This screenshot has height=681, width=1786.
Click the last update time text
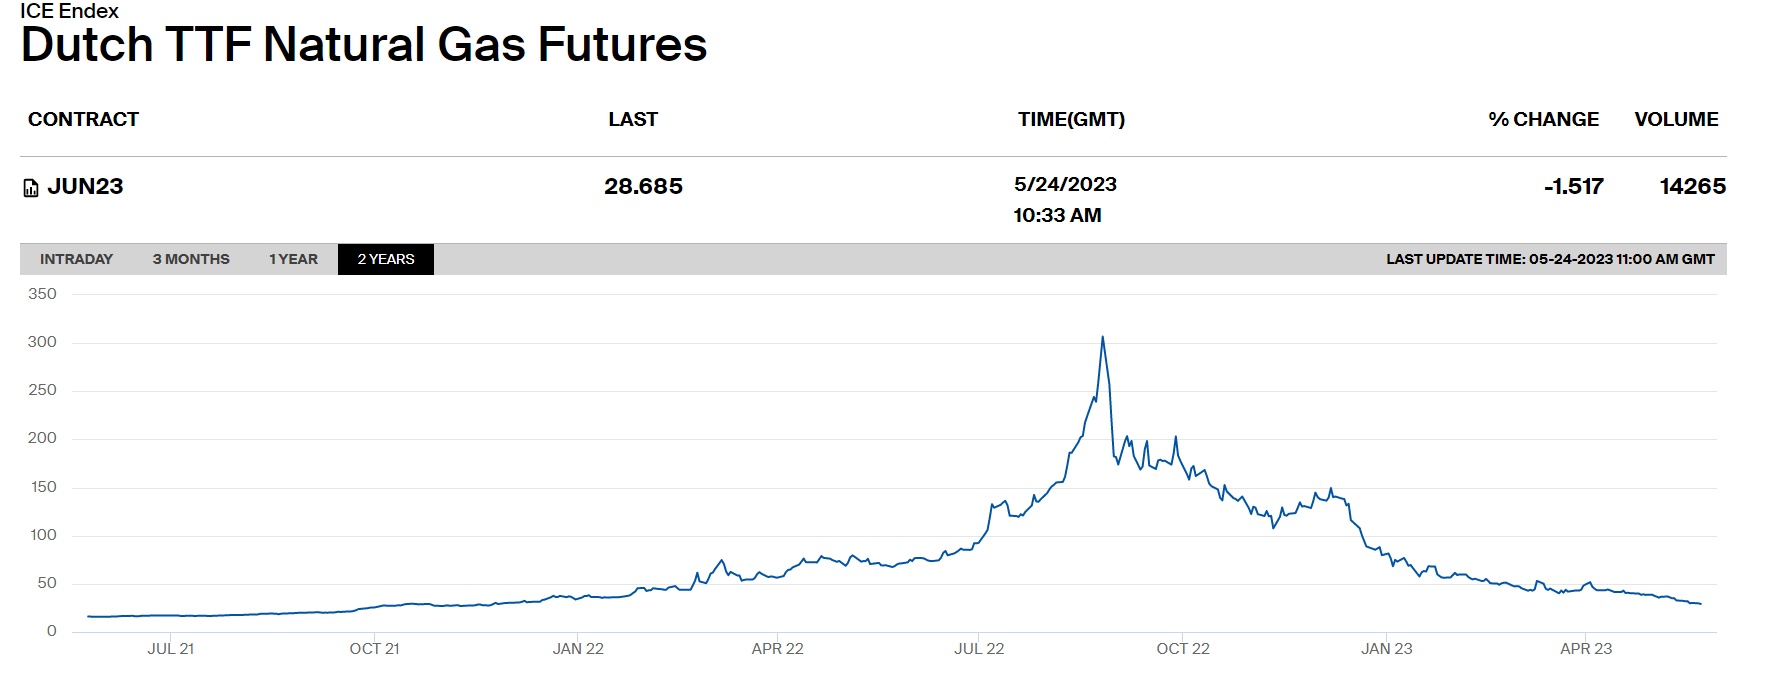(1550, 259)
